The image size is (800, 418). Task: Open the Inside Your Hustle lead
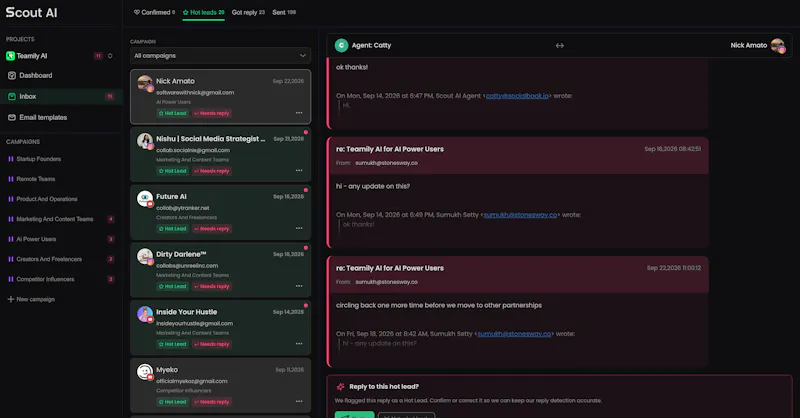pos(220,328)
